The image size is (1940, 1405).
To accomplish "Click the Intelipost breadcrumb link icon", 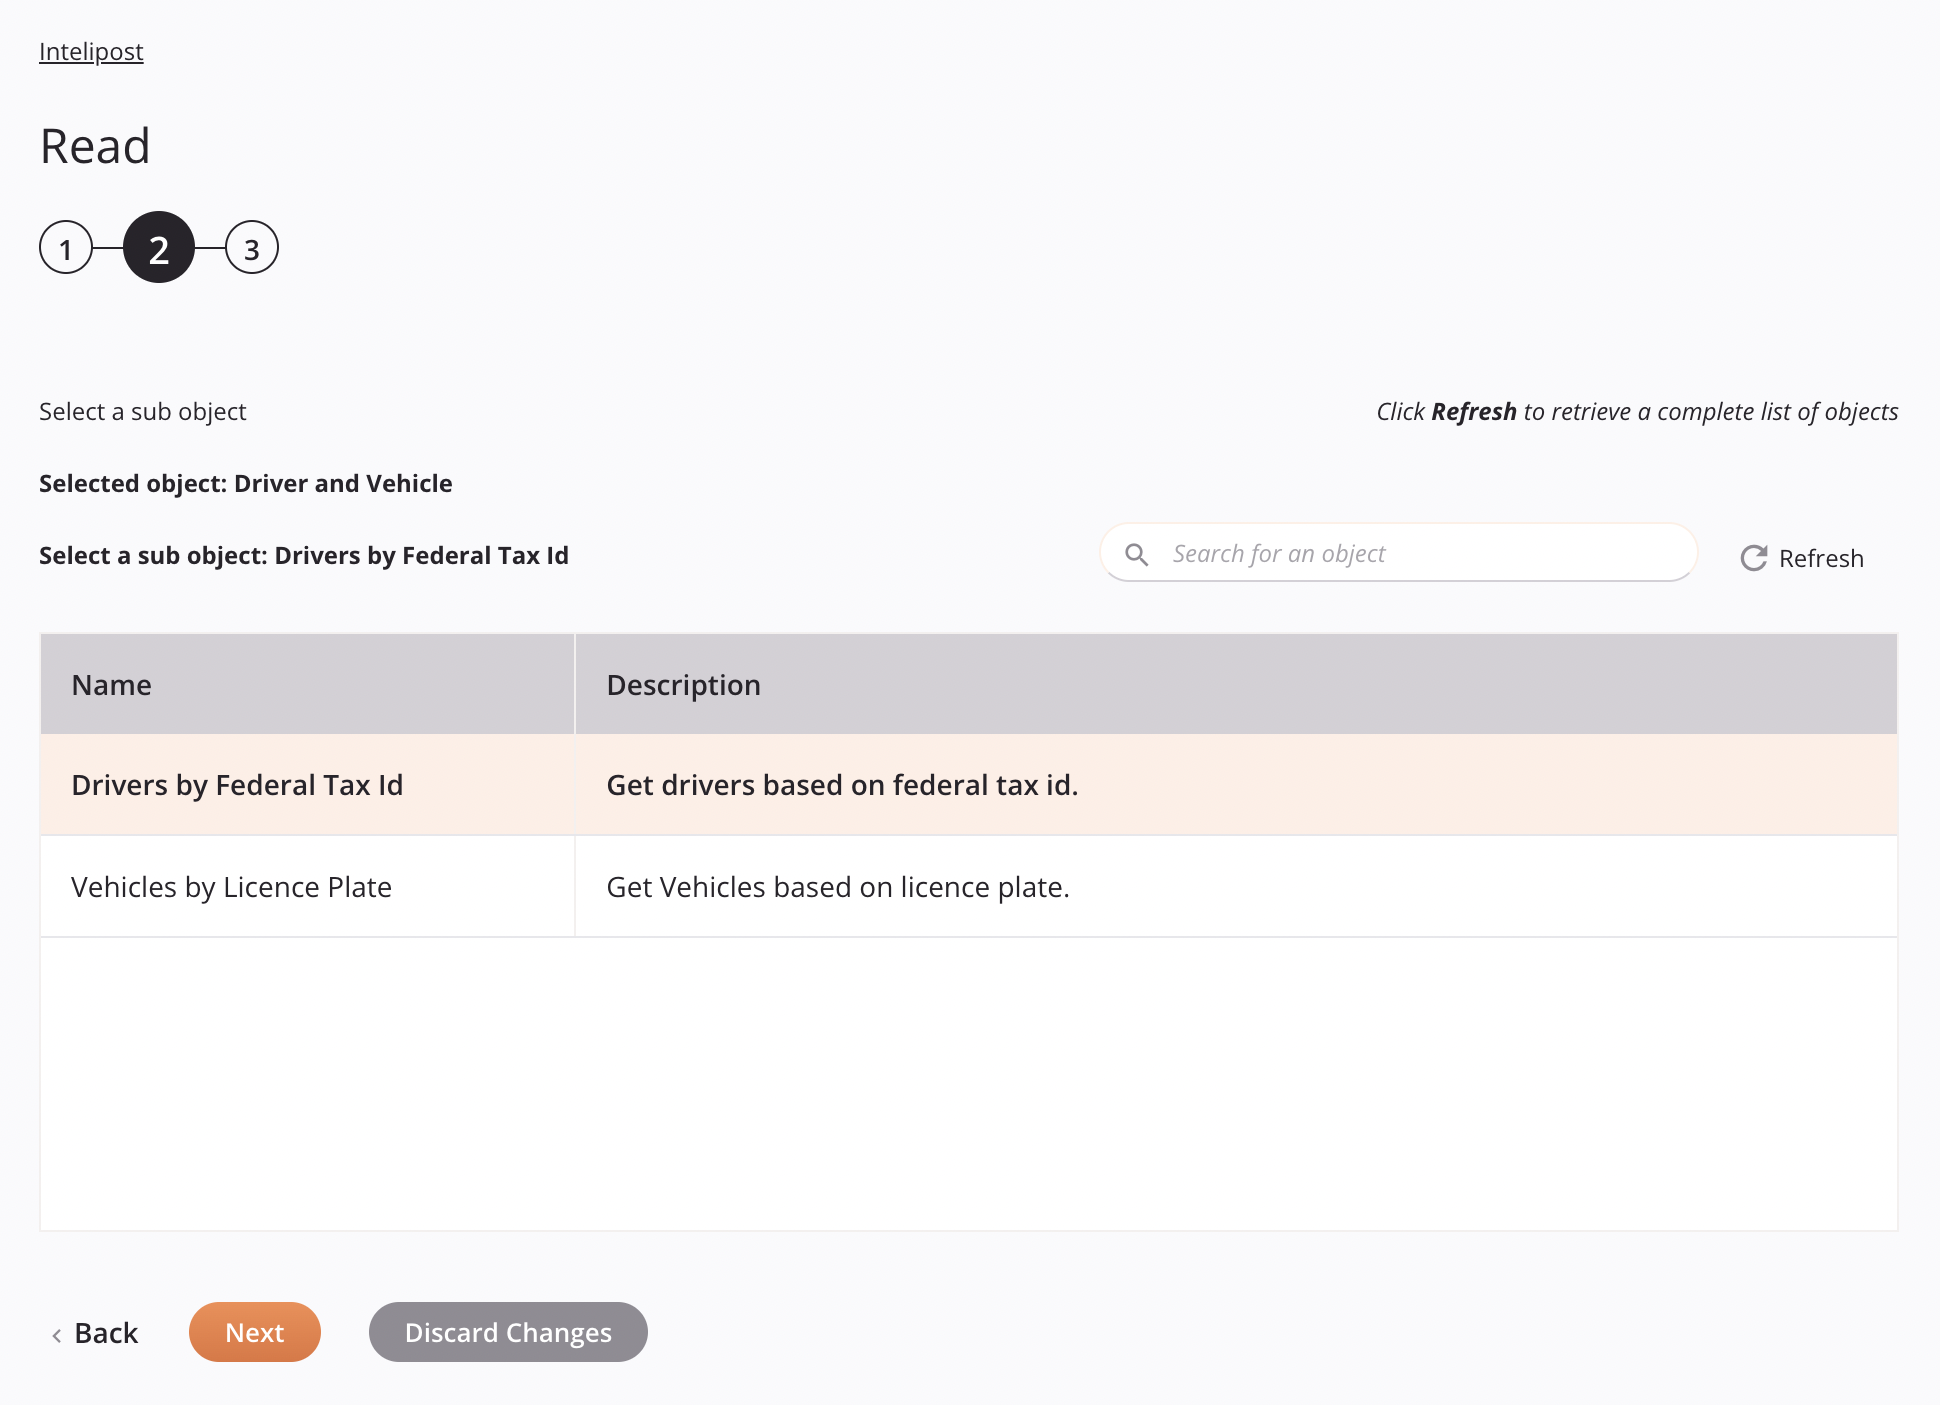I will coord(92,51).
